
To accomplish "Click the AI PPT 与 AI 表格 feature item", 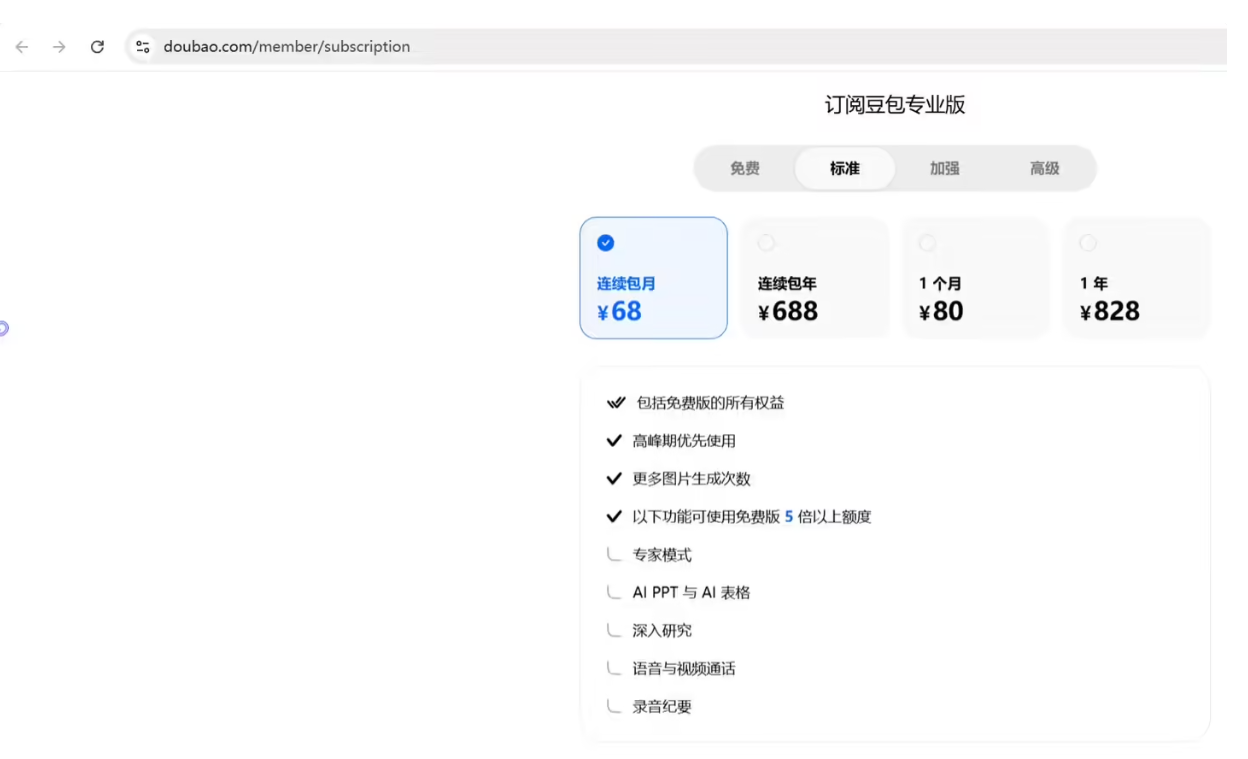I will pos(691,593).
